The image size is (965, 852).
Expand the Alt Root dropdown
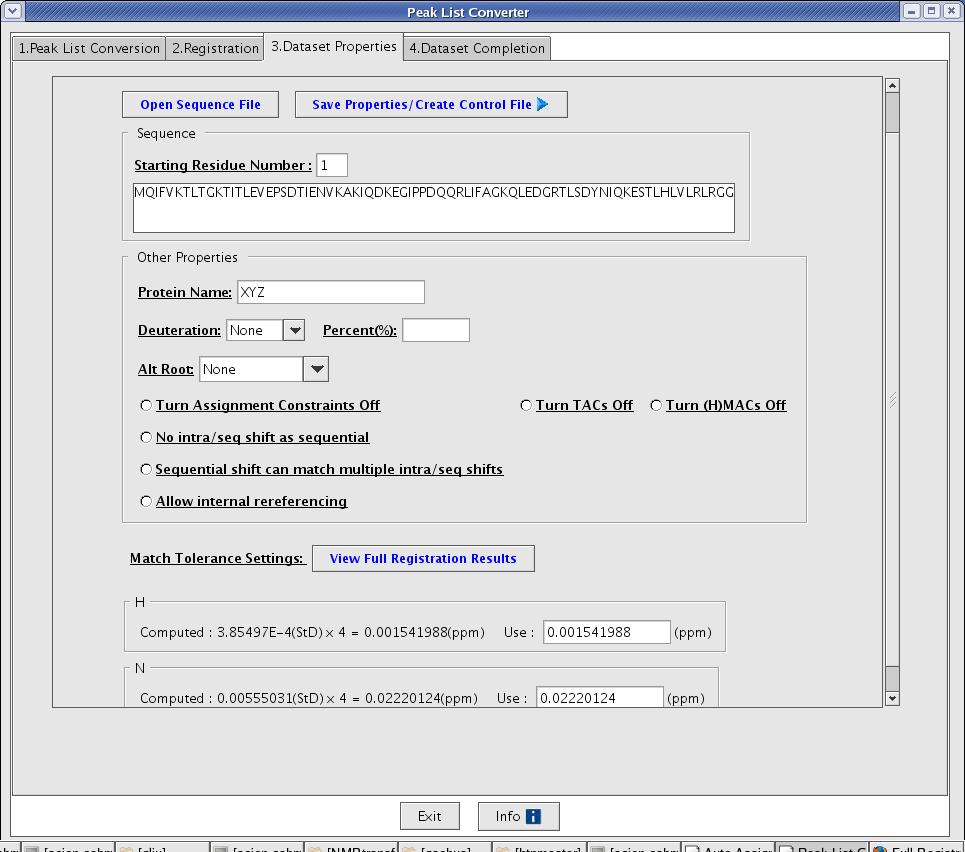[316, 370]
